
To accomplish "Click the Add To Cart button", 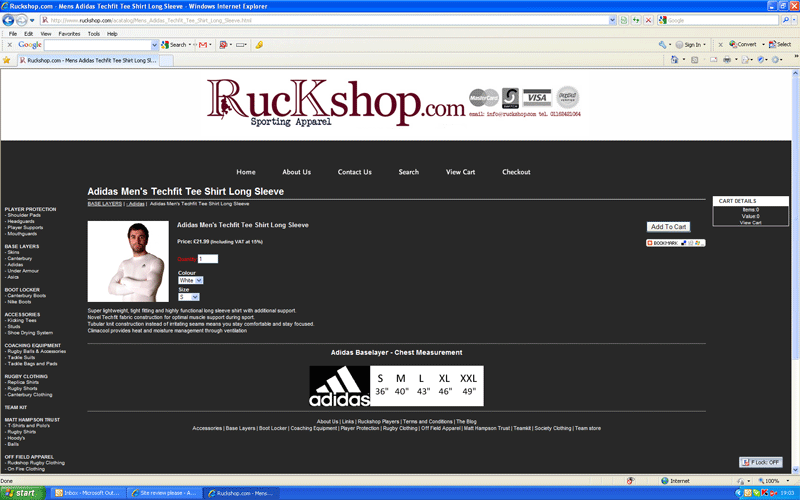I will coord(667,227).
